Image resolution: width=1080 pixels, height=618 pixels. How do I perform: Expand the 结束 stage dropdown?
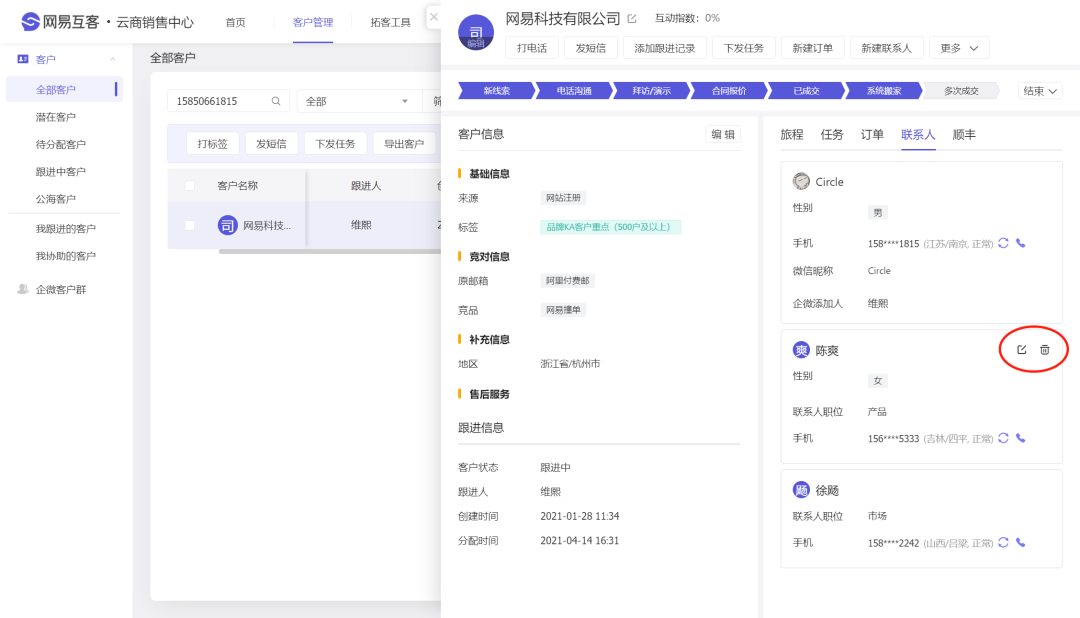click(1040, 91)
